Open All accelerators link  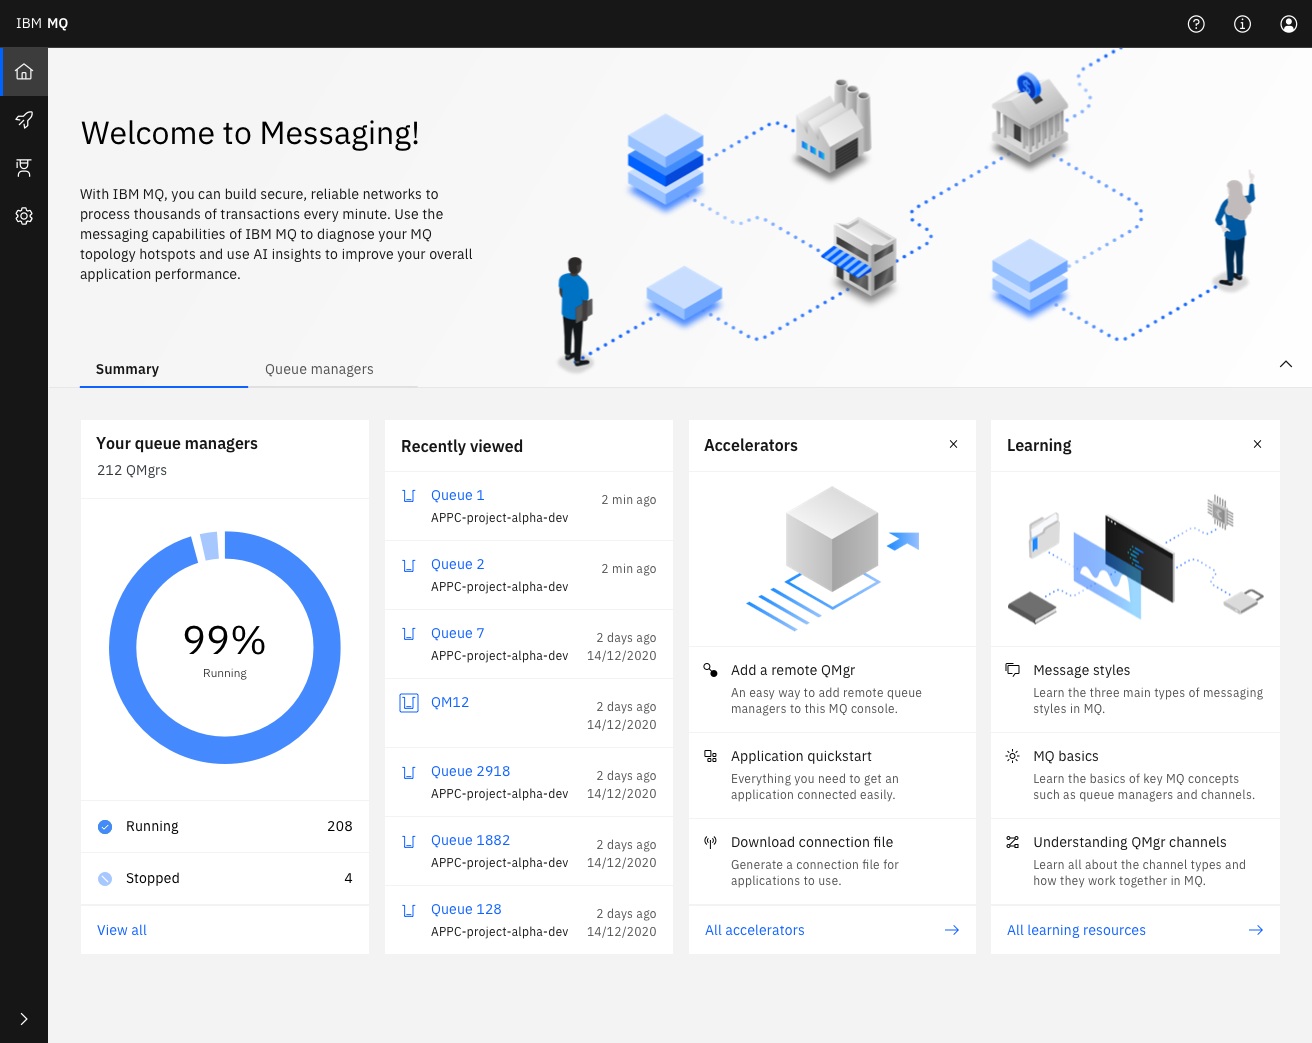[755, 930]
